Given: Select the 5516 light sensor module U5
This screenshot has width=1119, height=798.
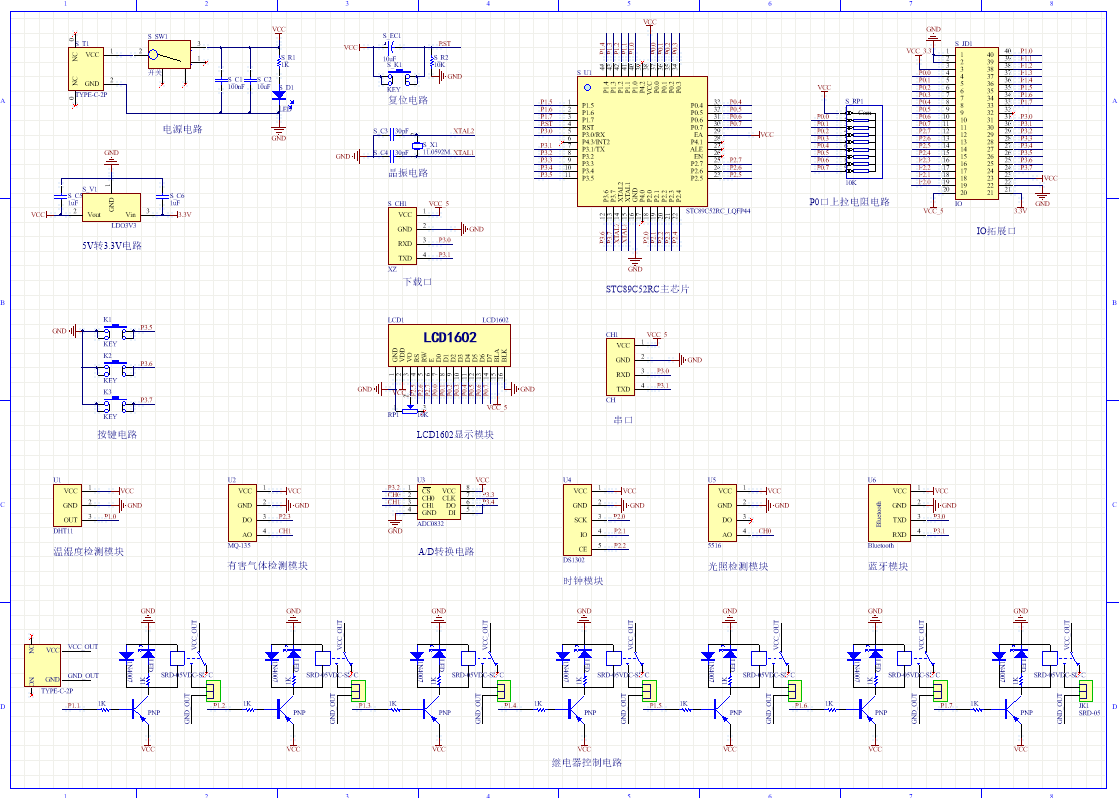Looking at the screenshot, I should (724, 513).
